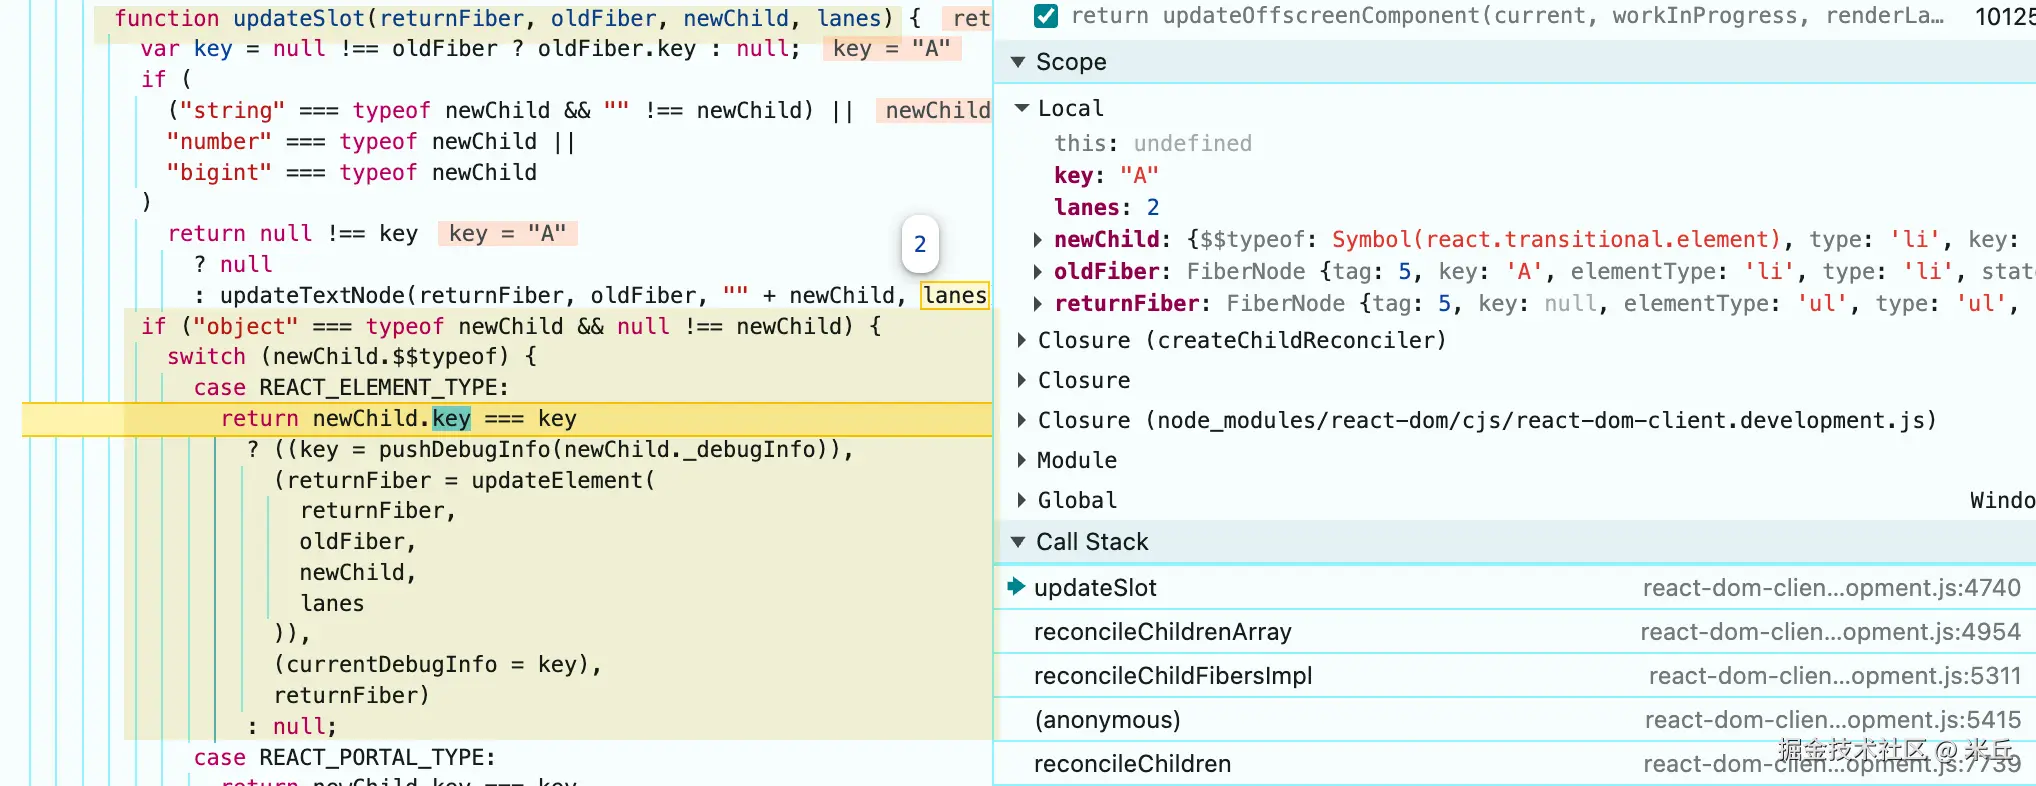
Task: Expand the oldFiber FiberNode
Action: click(1038, 272)
